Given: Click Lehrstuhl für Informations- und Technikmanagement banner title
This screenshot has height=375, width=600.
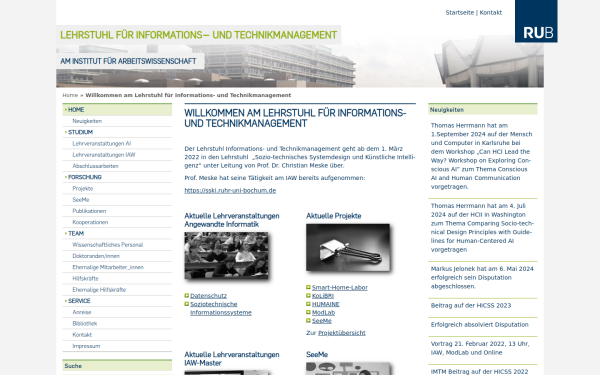Looking at the screenshot, I should point(199,35).
